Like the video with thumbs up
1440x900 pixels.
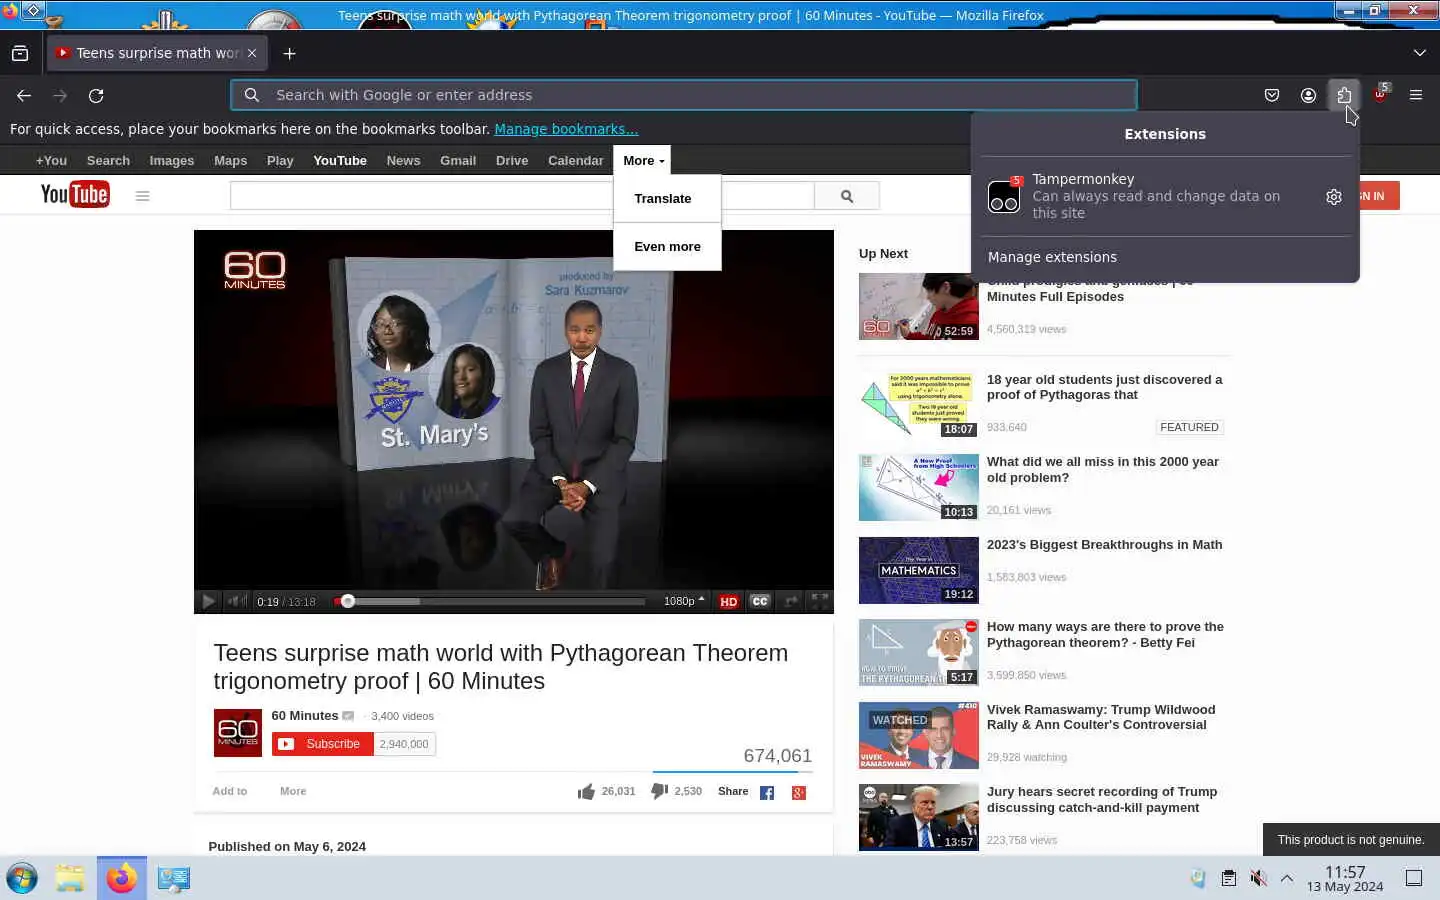tap(586, 792)
